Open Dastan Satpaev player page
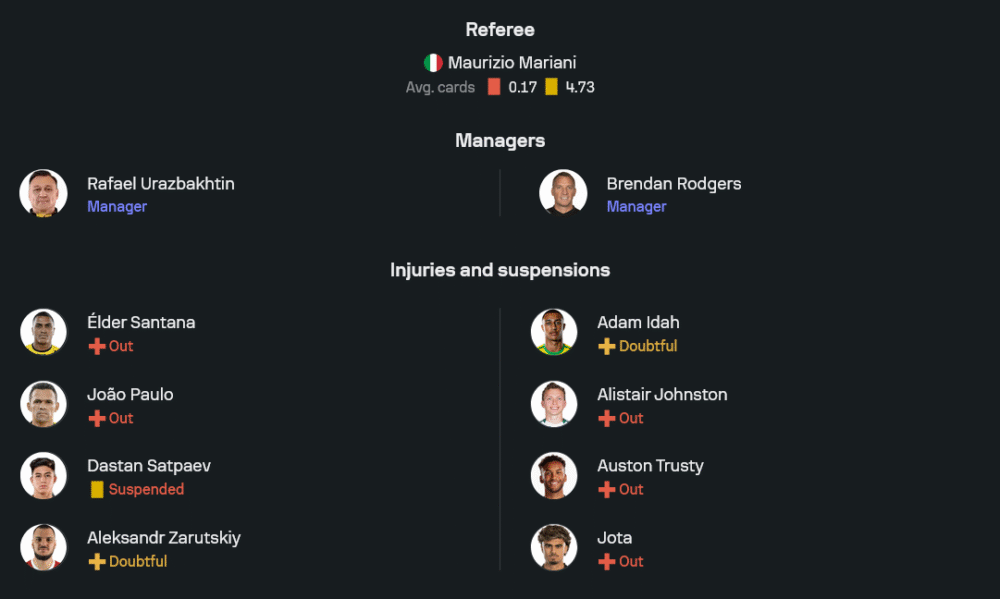The width and height of the screenshot is (1000, 599). click(x=149, y=466)
